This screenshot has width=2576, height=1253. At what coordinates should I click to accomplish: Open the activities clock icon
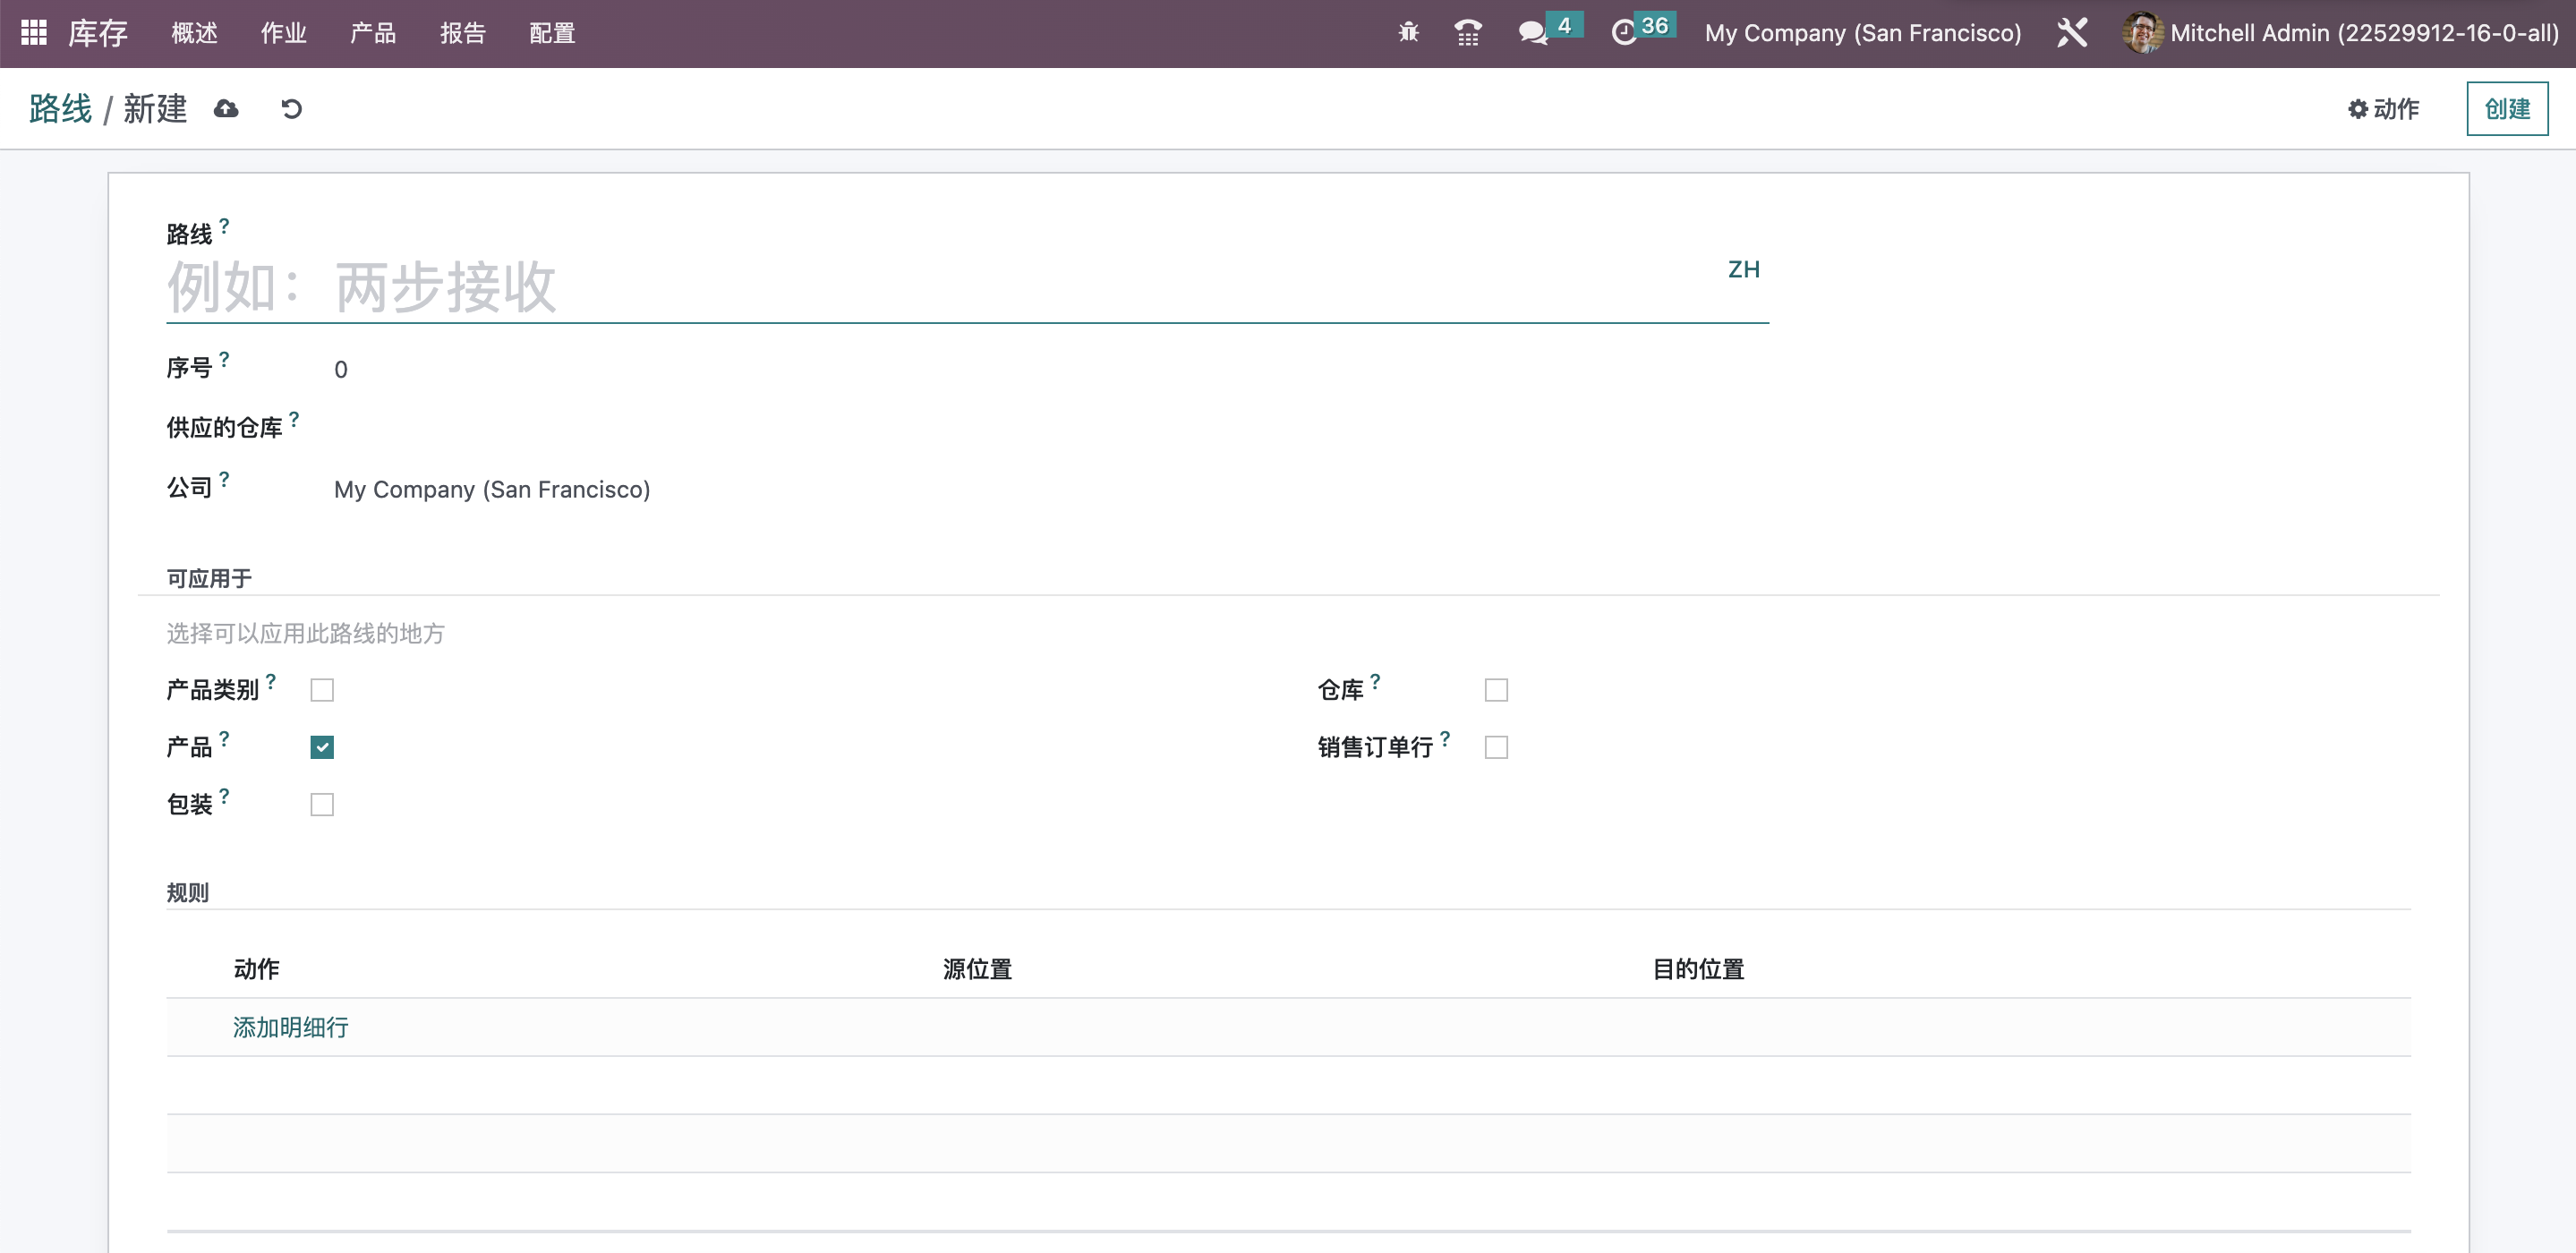1624,33
